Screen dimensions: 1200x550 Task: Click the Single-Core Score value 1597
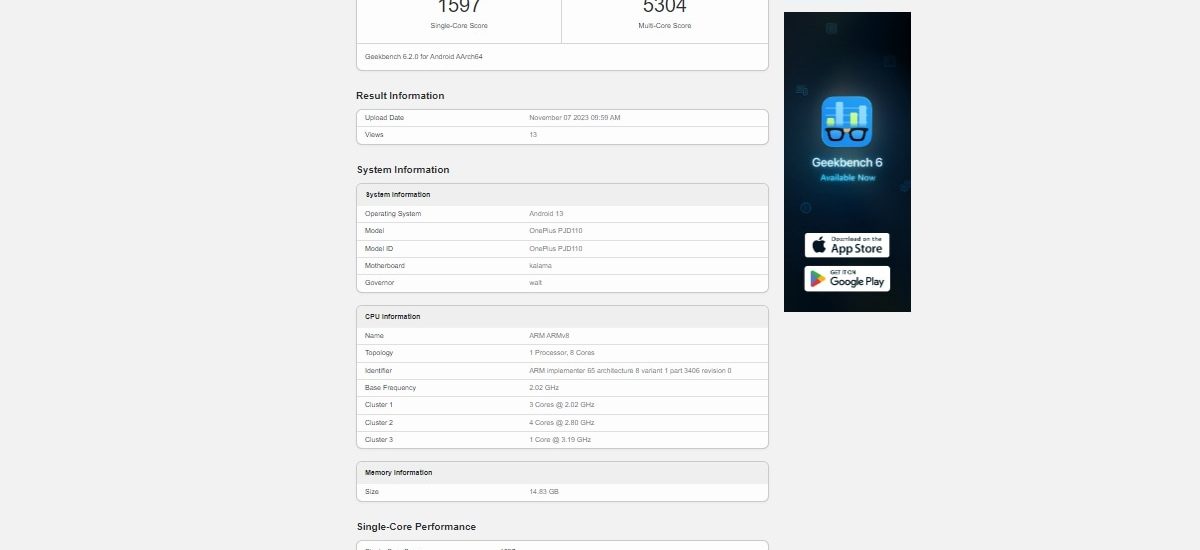point(459,7)
